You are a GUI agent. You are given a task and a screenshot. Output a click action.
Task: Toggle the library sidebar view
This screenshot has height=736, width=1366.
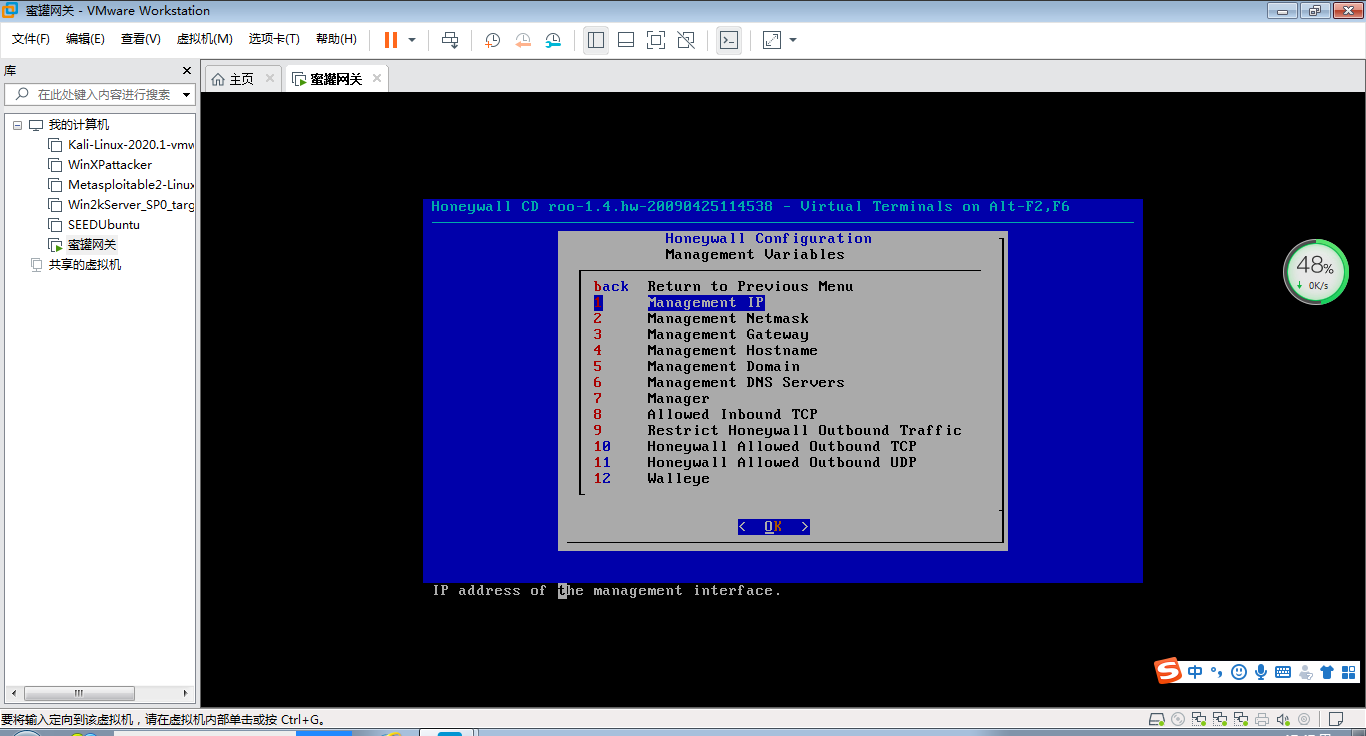coord(596,40)
